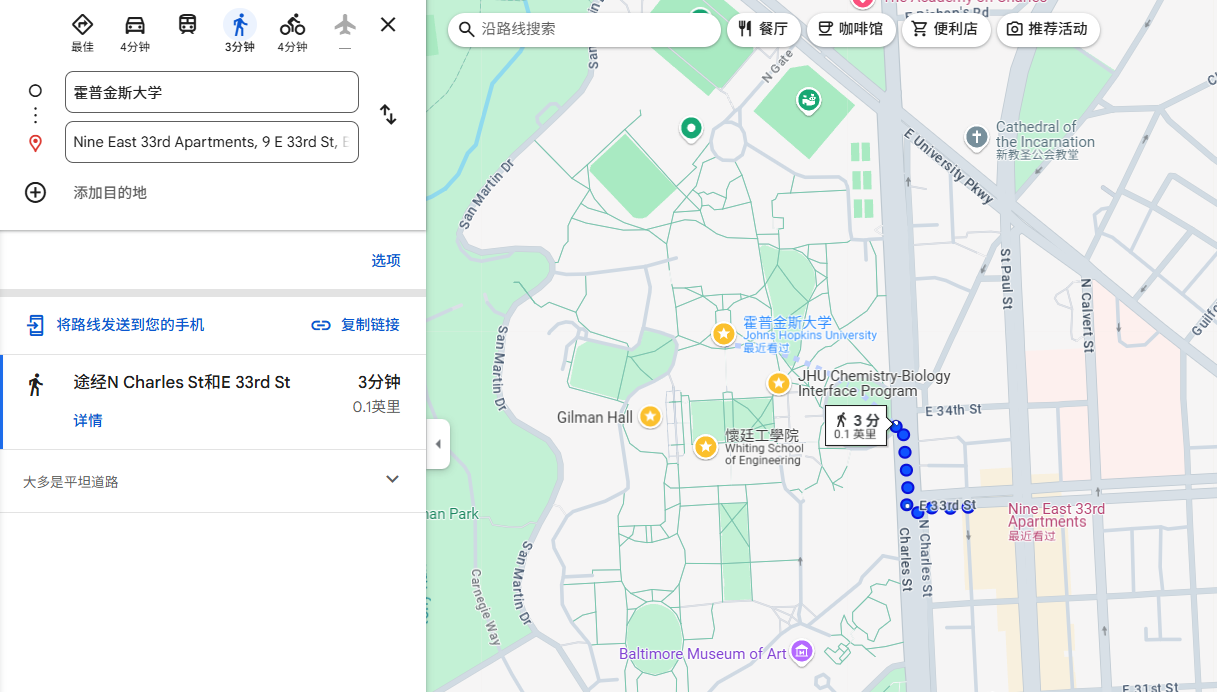
Task: Select the driving travel mode icon
Action: 135,26
